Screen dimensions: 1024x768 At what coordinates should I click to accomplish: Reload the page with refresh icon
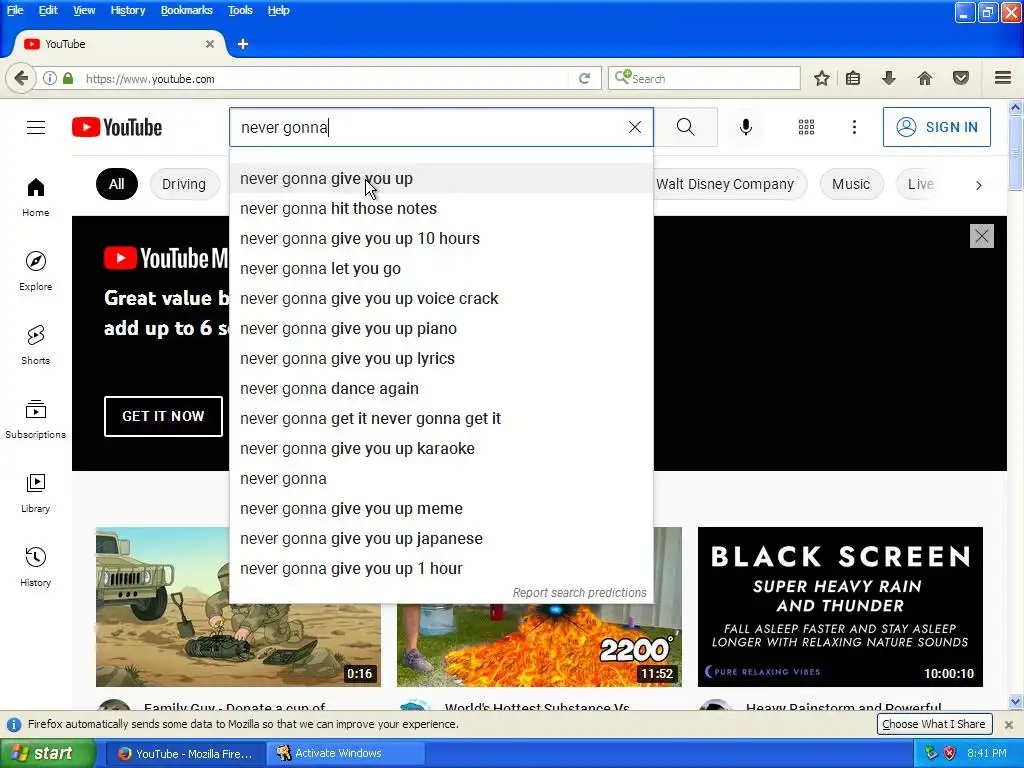584,78
